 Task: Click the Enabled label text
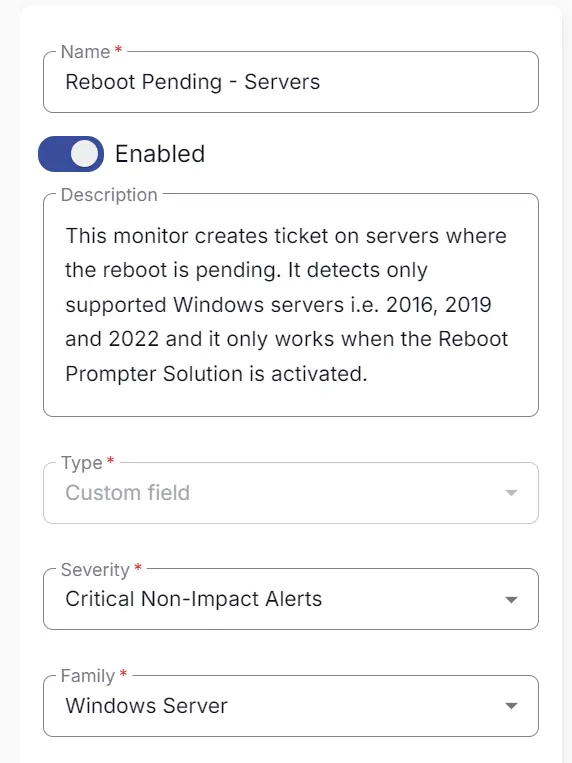tap(160, 154)
